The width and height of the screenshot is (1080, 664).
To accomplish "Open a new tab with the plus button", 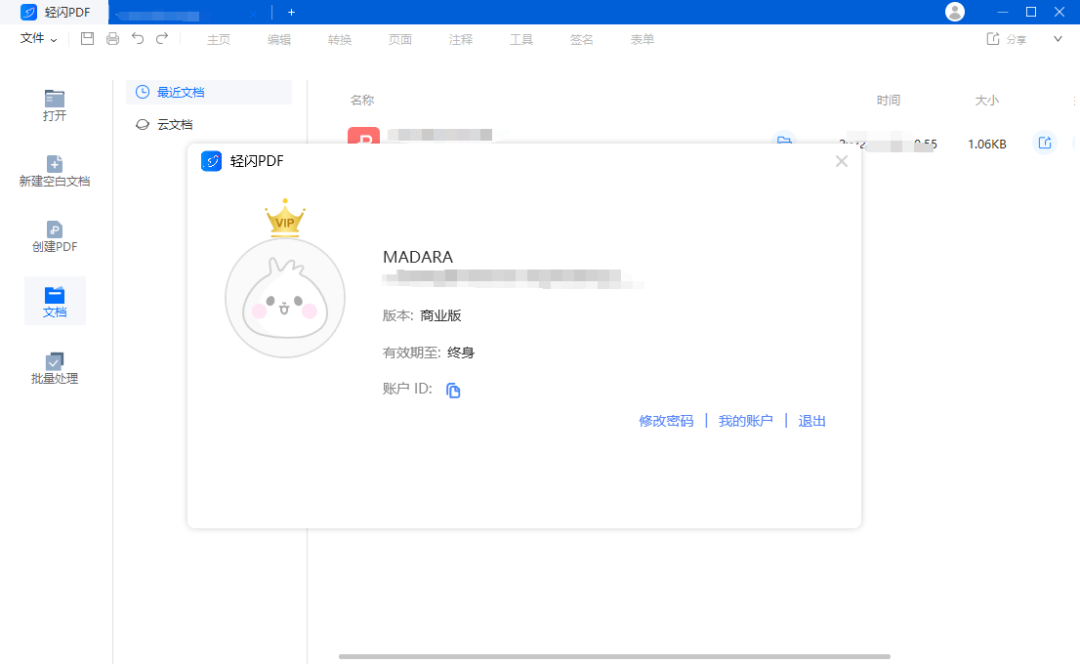I will 291,12.
